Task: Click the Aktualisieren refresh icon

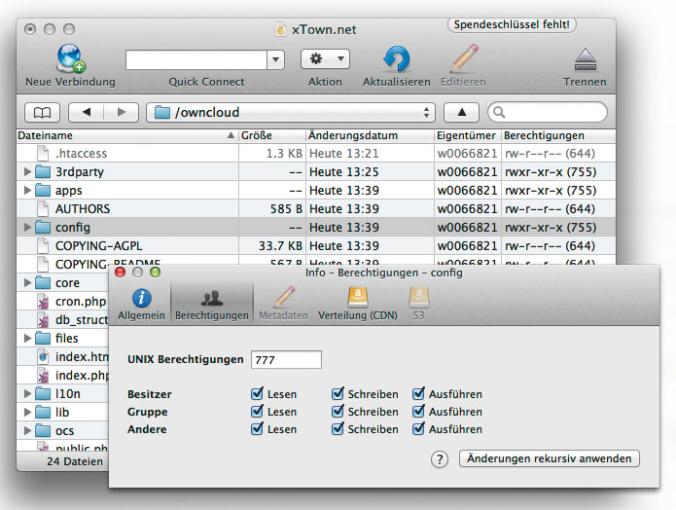Action: pyautogui.click(x=396, y=59)
